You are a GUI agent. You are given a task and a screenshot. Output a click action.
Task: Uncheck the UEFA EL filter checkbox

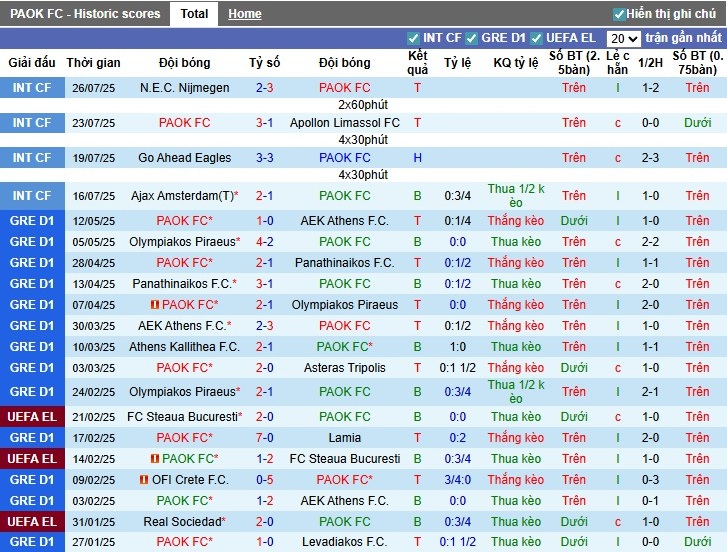coord(536,38)
